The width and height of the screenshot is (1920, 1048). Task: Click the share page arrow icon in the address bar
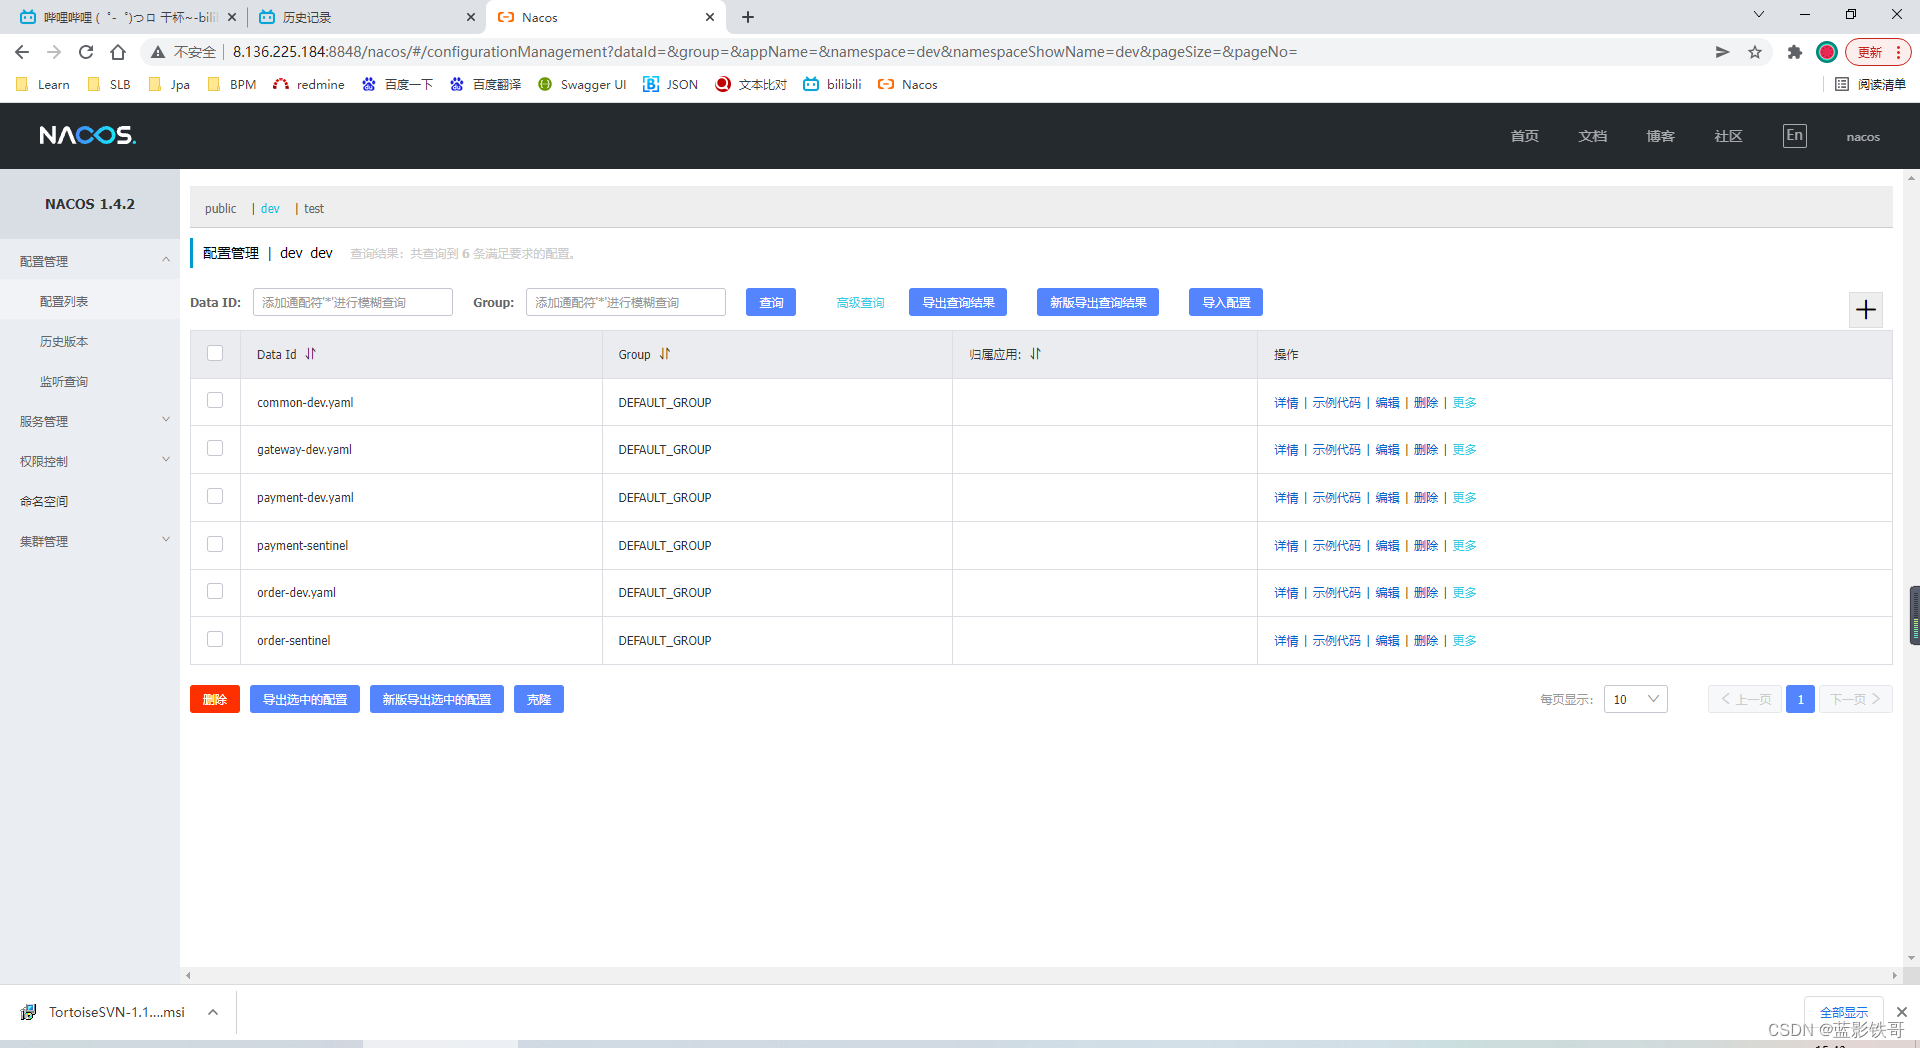pyautogui.click(x=1722, y=52)
